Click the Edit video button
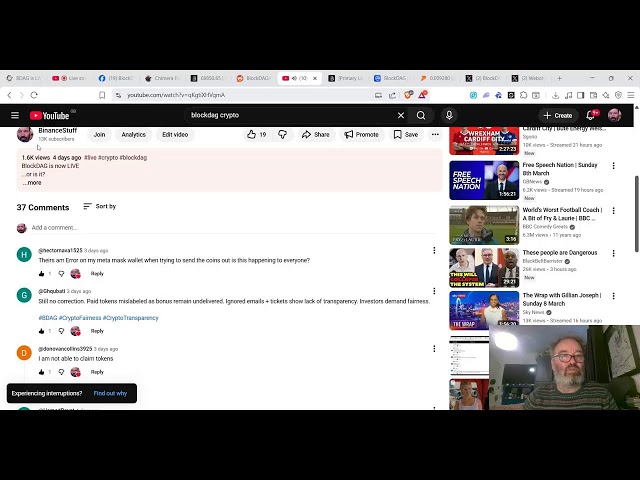Image resolution: width=640 pixels, height=480 pixels. click(x=175, y=134)
